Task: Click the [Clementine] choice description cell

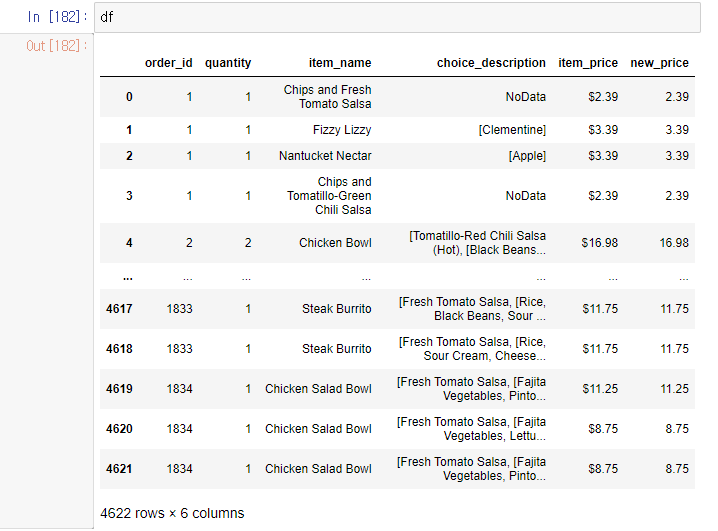Action: [512, 130]
